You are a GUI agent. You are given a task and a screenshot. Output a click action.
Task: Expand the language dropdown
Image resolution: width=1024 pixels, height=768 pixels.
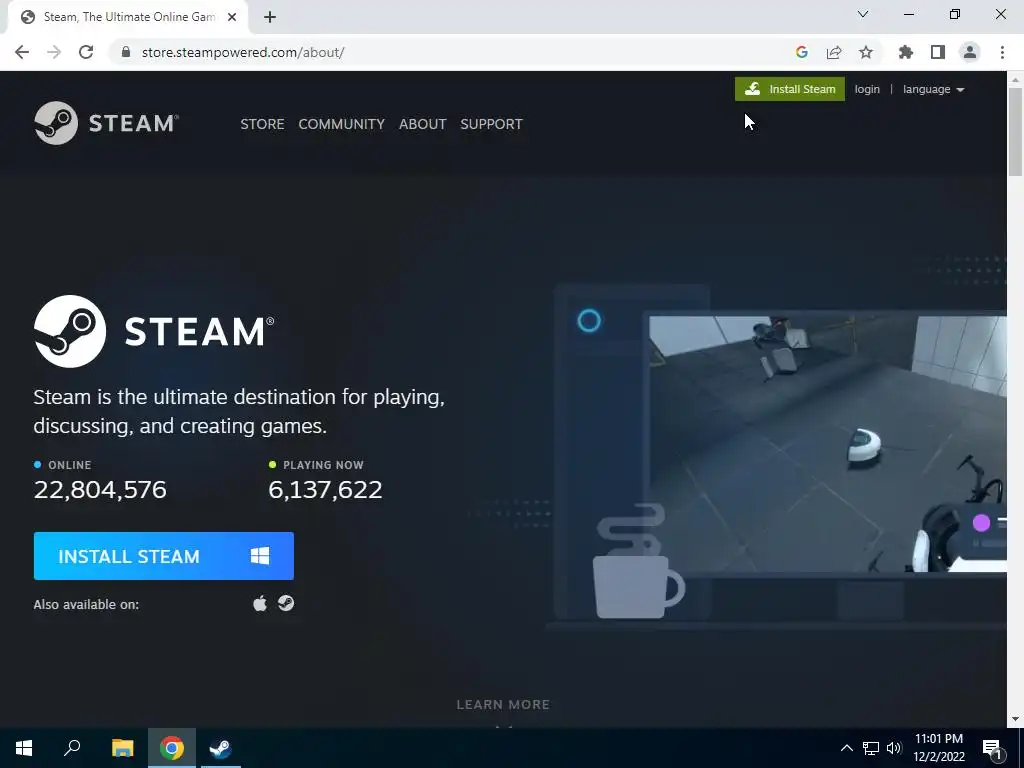(933, 89)
